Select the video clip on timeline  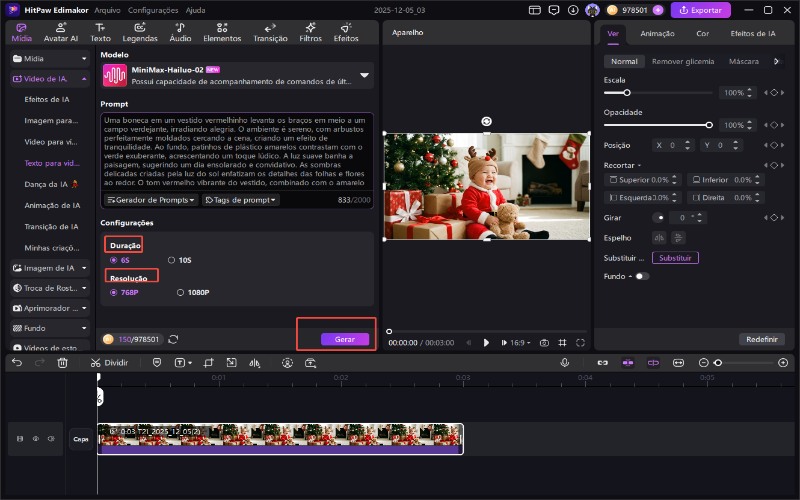pyautogui.click(x=280, y=439)
